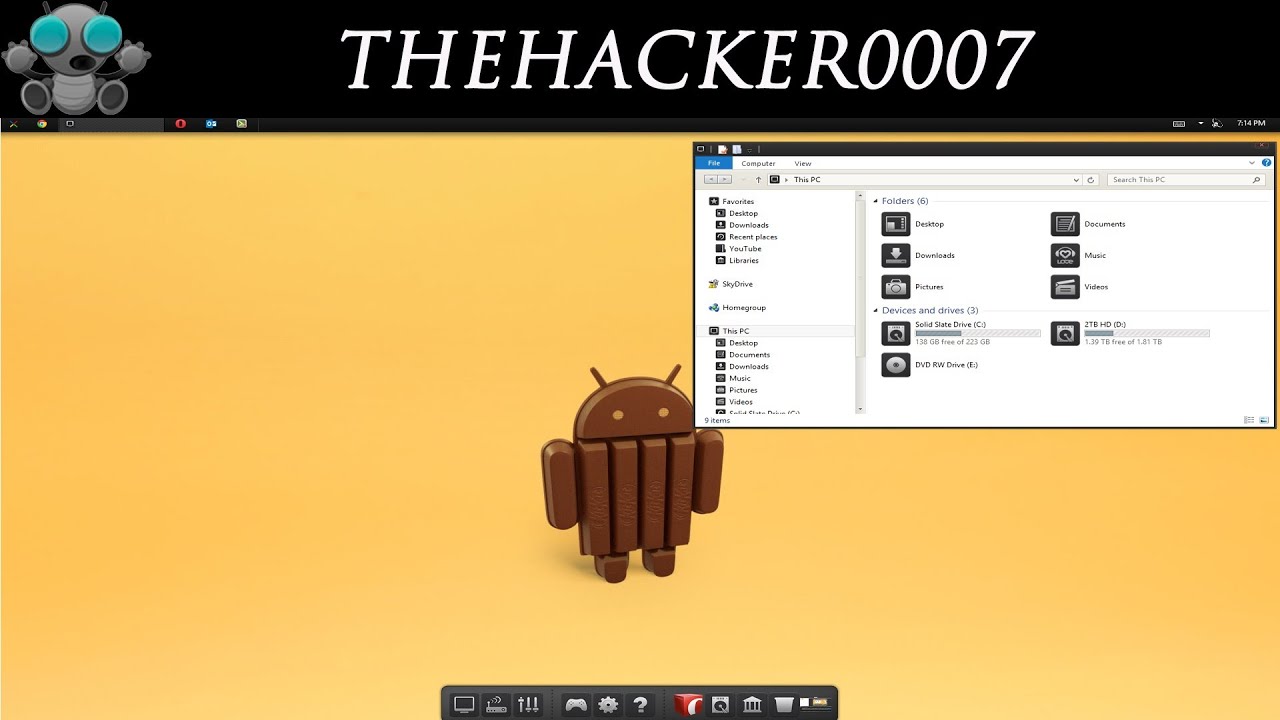Open the hard drive icon in dock
1280x720 pixels.
coord(720,704)
